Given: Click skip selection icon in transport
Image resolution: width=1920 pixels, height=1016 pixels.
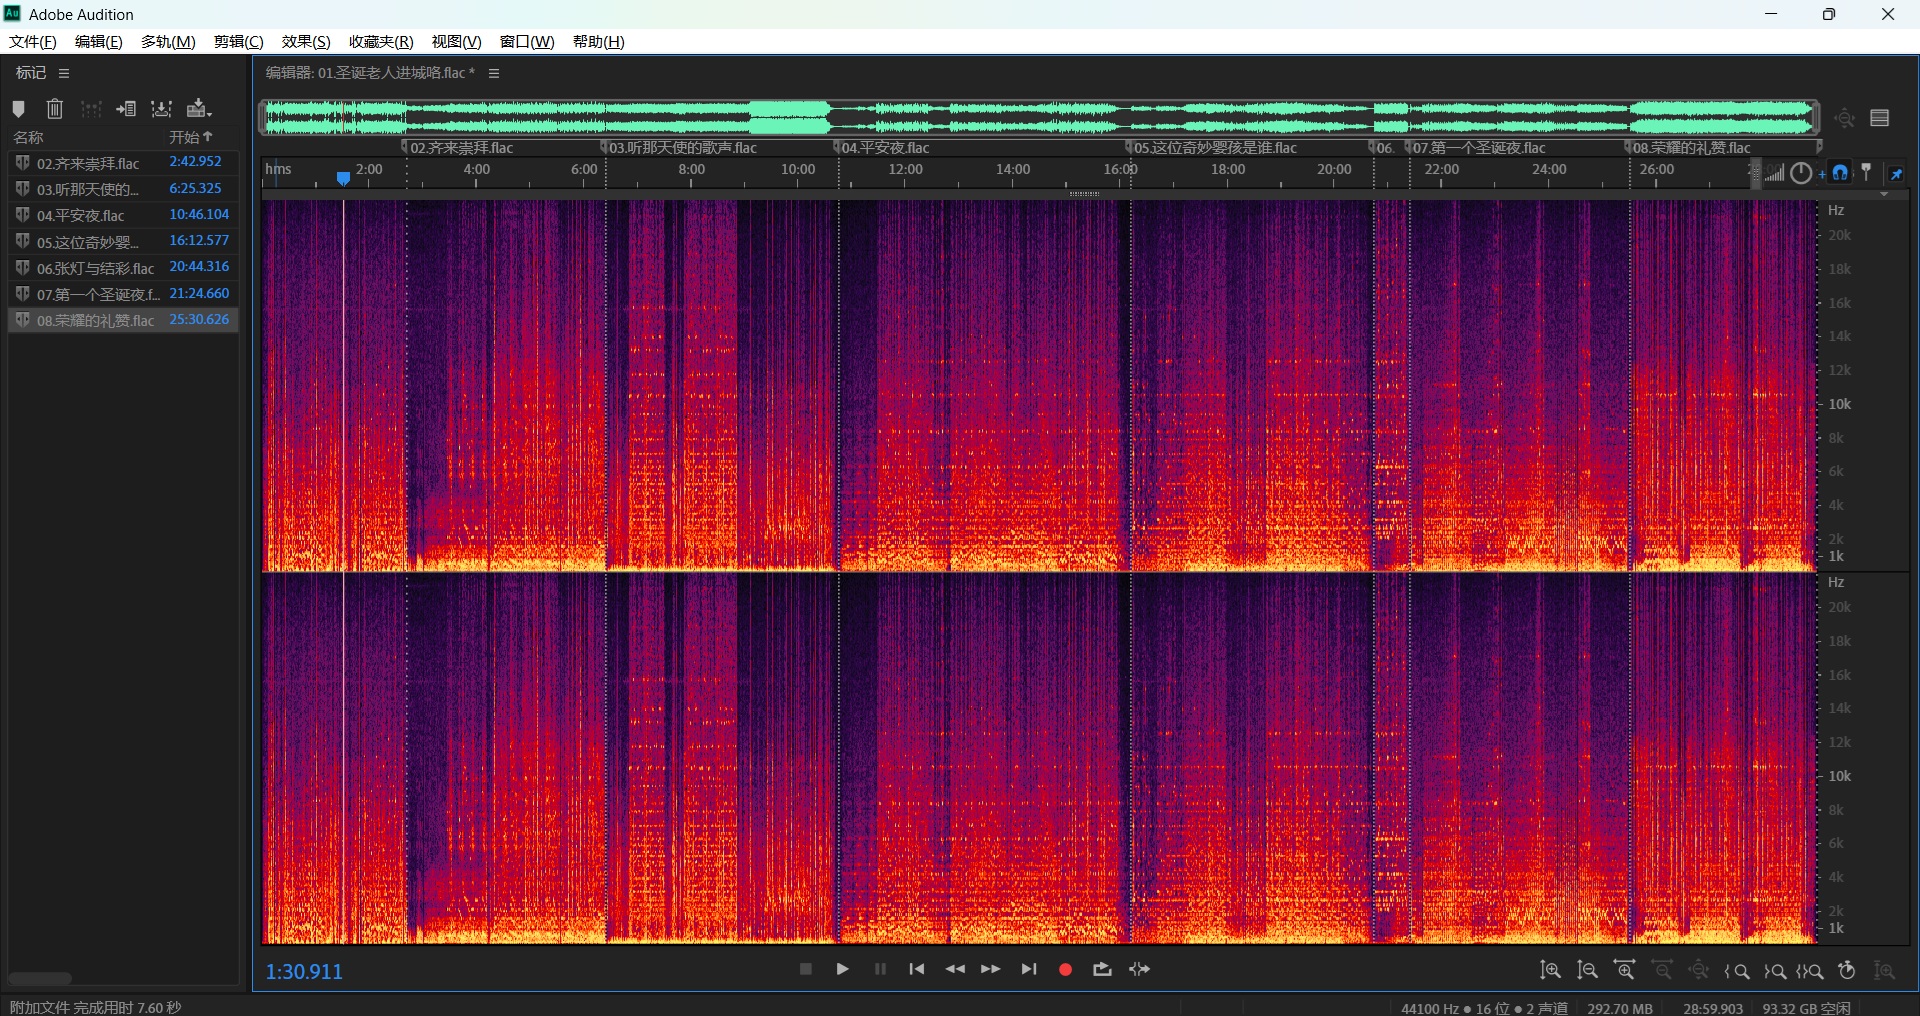Looking at the screenshot, I should [1139, 969].
